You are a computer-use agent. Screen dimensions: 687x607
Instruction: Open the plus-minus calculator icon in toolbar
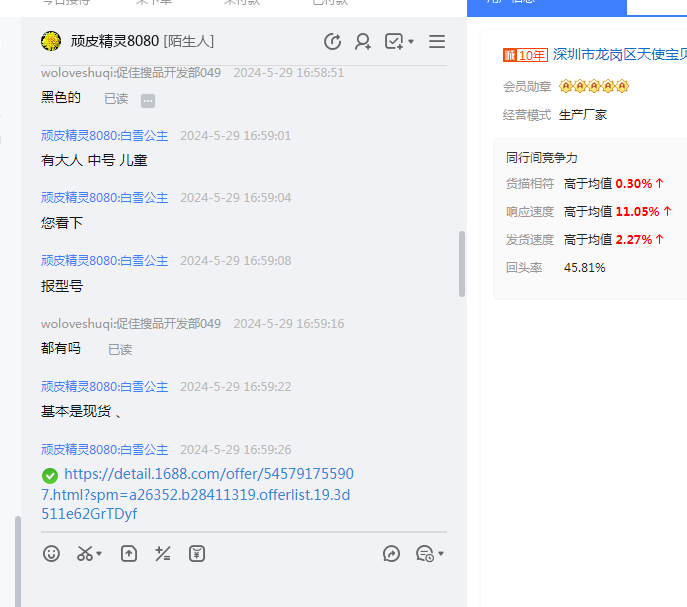coord(162,553)
